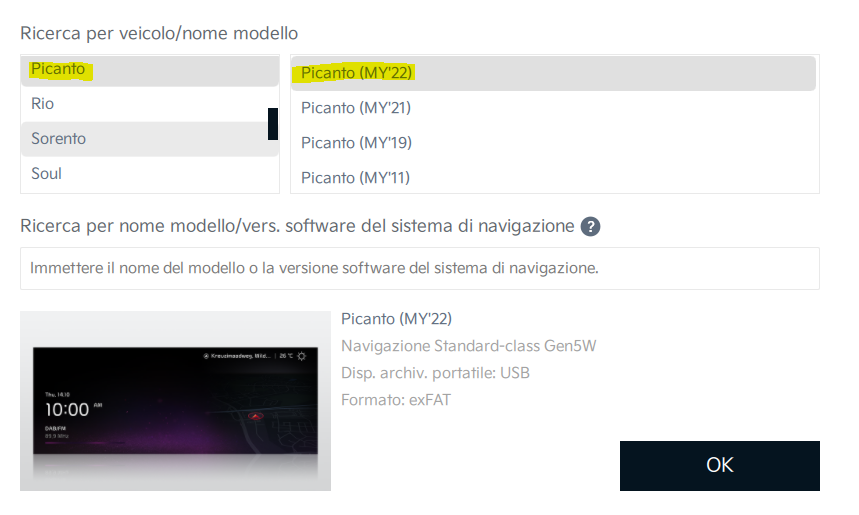Click the Disp. archiv. portatile: USB line
The height and width of the screenshot is (515, 859).
tap(436, 373)
